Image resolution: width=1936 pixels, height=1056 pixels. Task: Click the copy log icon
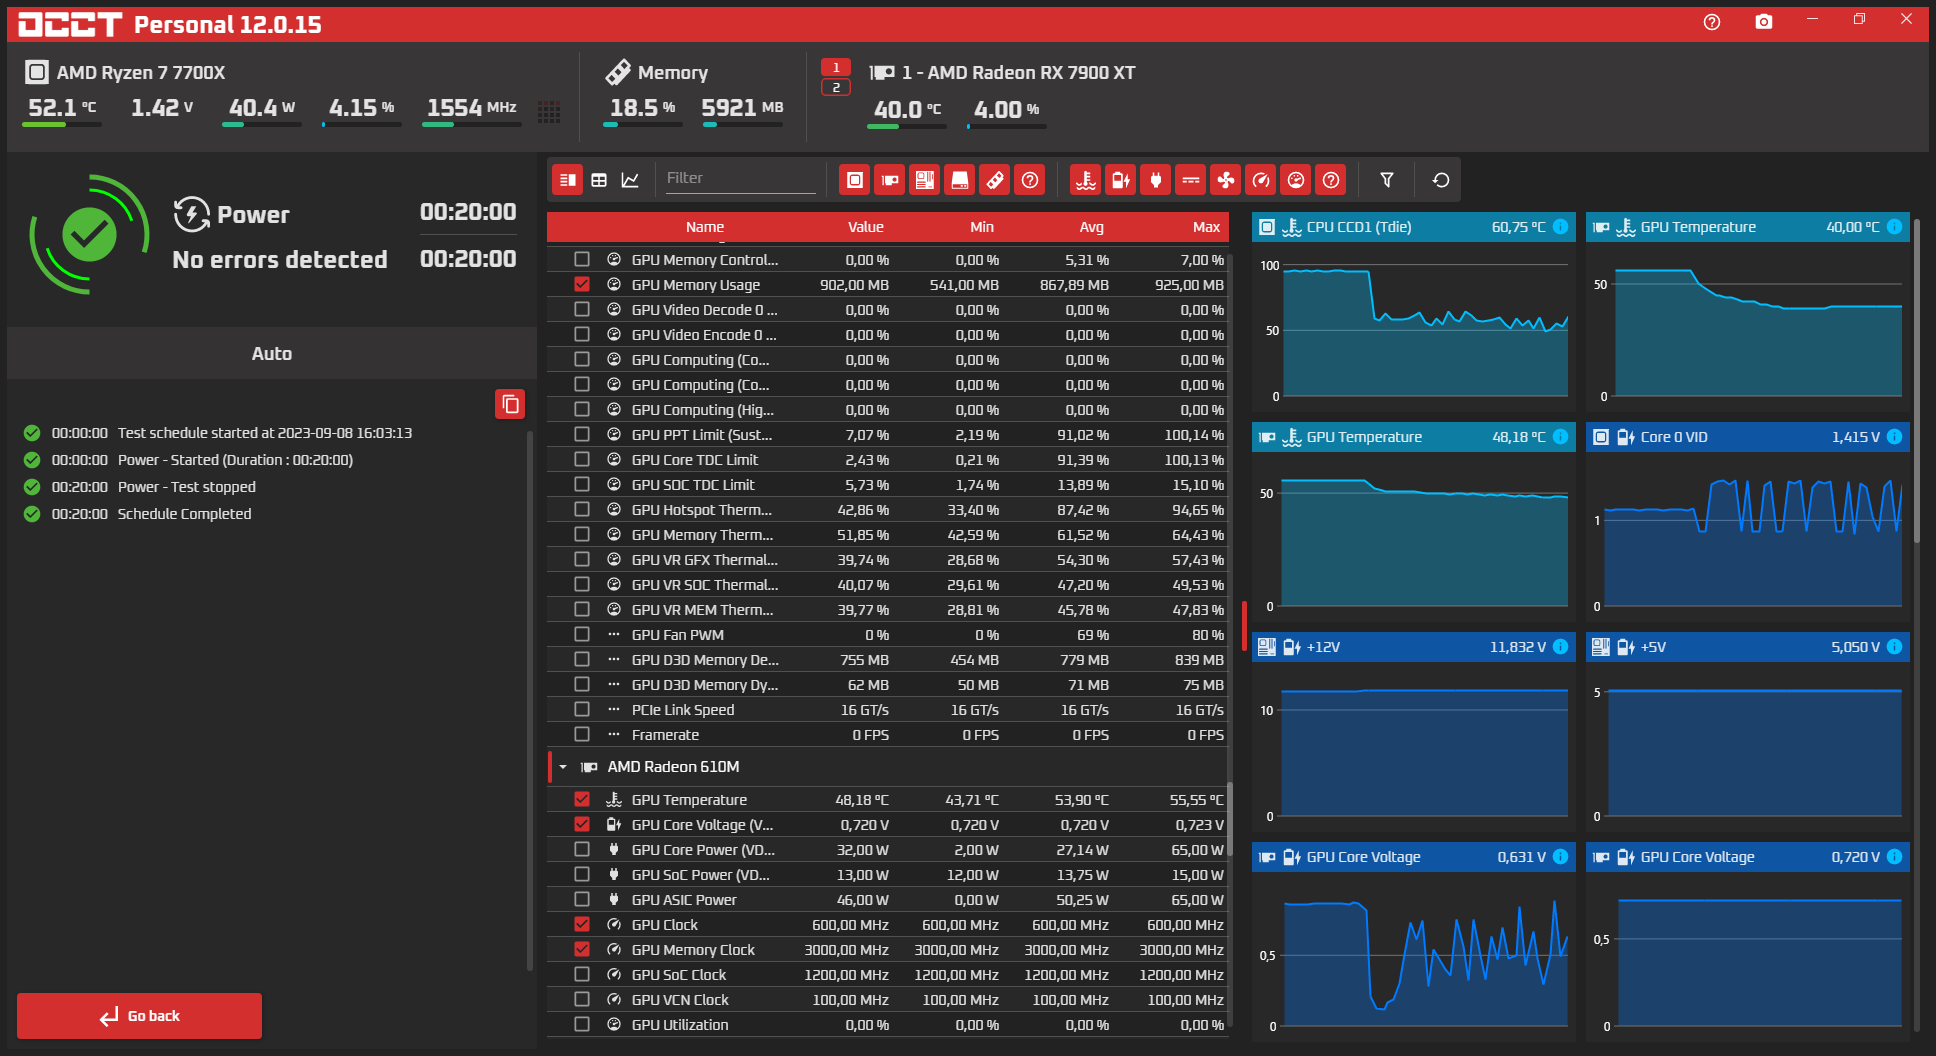point(510,404)
